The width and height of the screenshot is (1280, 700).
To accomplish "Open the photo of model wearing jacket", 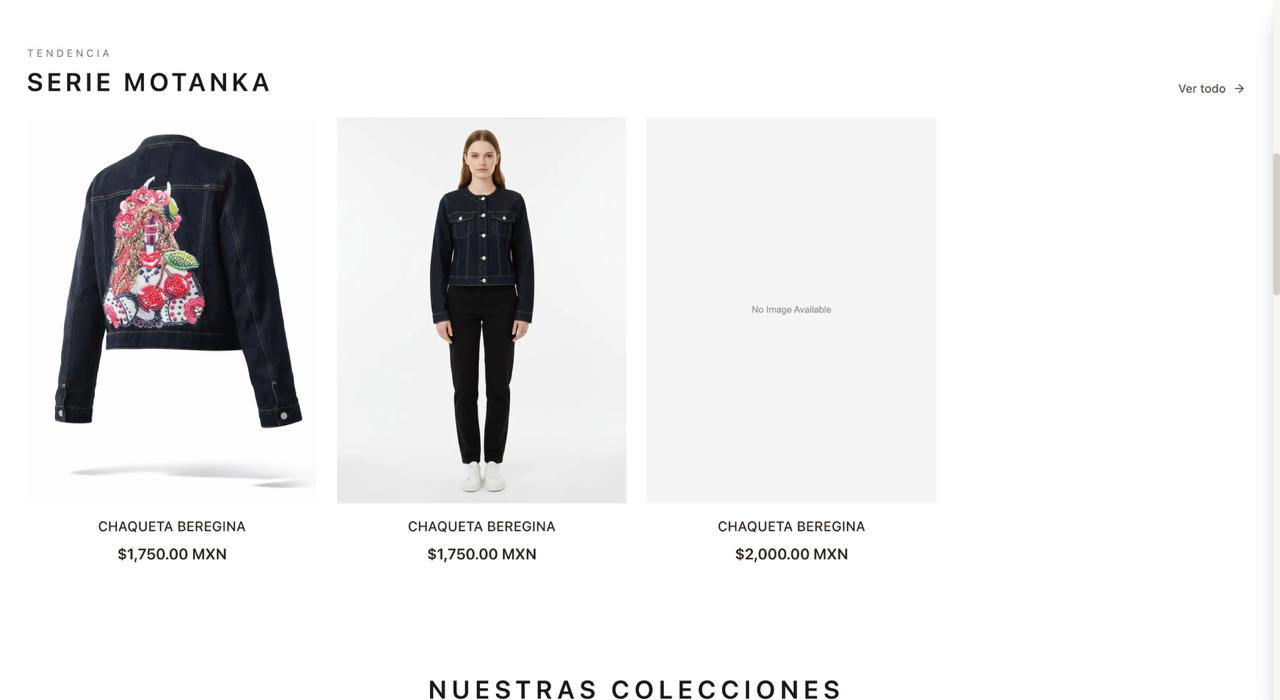I will (482, 310).
